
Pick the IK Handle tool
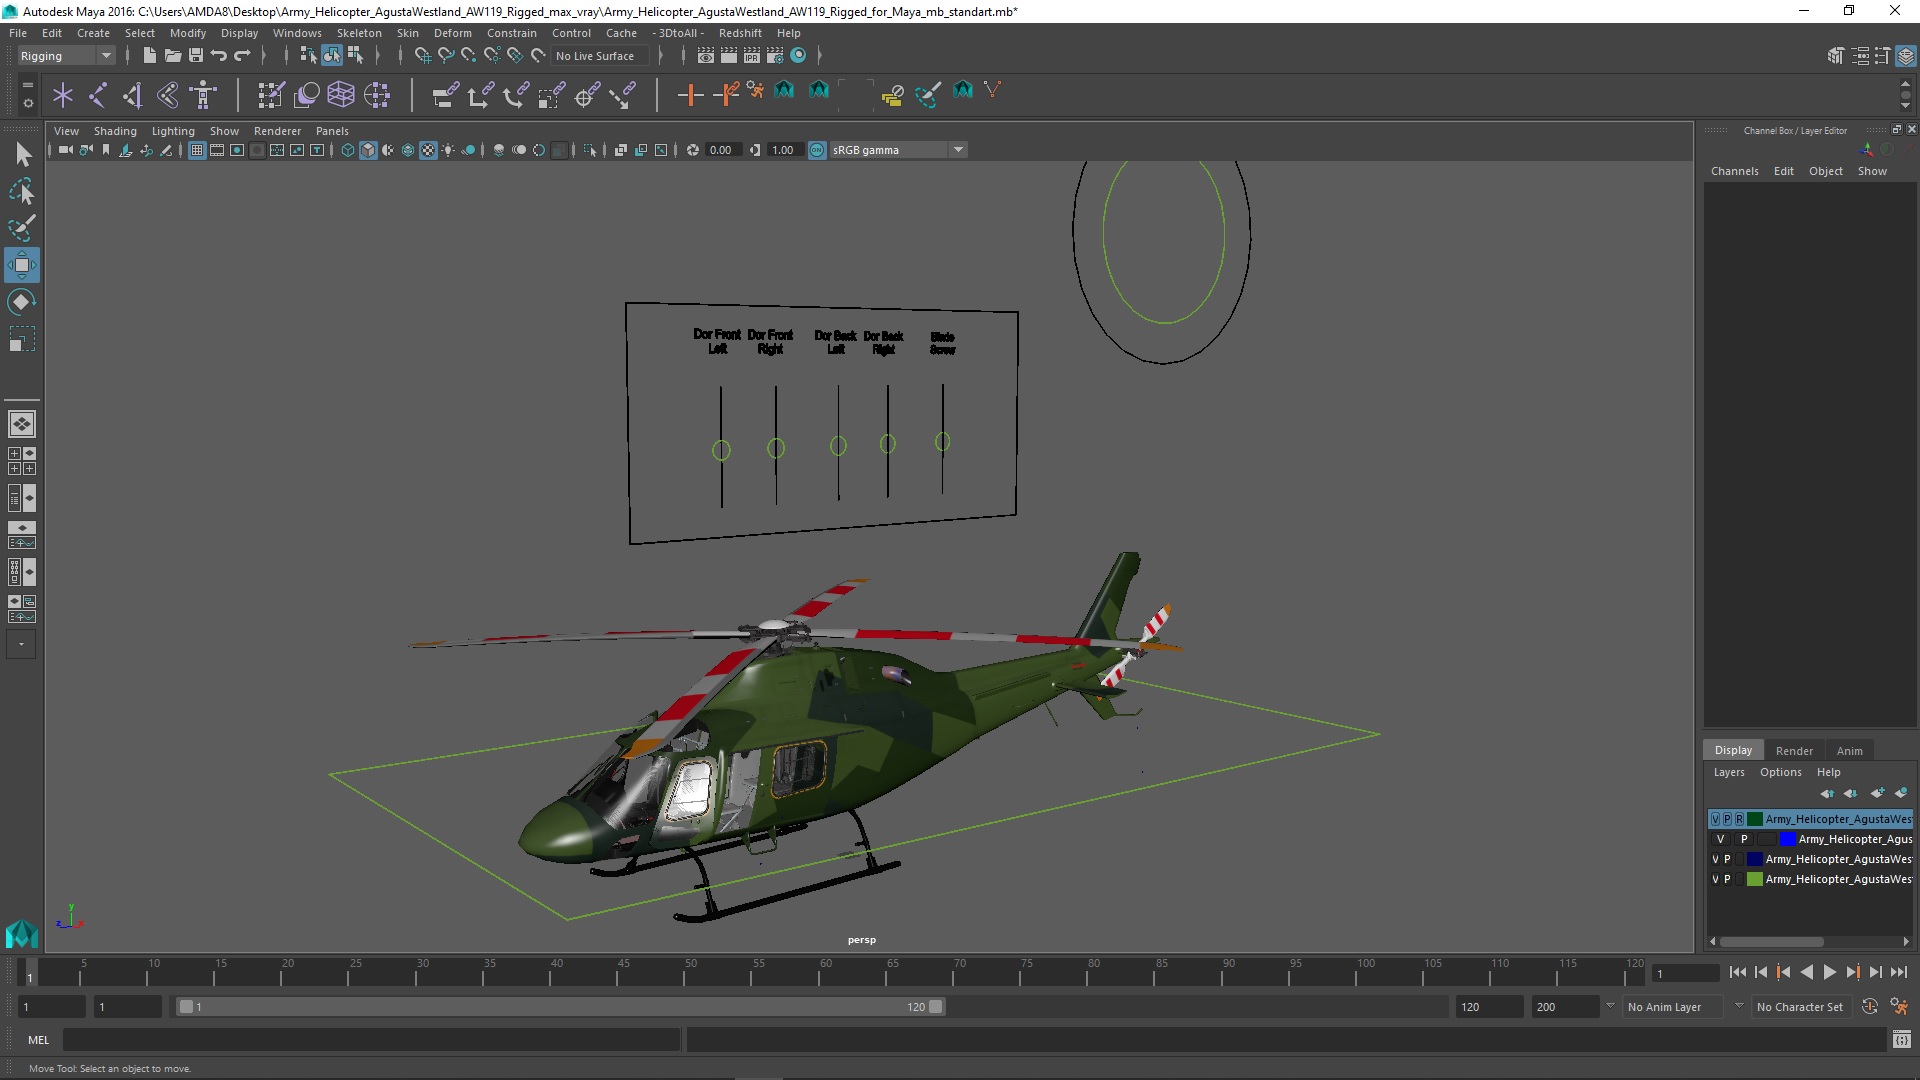(x=132, y=95)
